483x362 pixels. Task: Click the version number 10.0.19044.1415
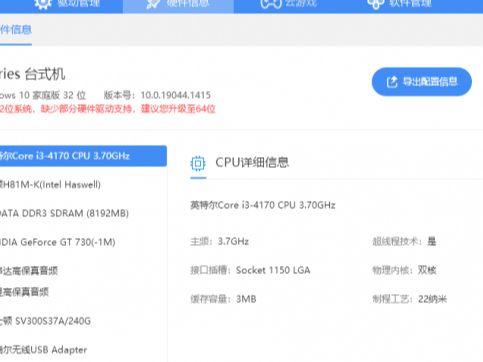point(175,95)
